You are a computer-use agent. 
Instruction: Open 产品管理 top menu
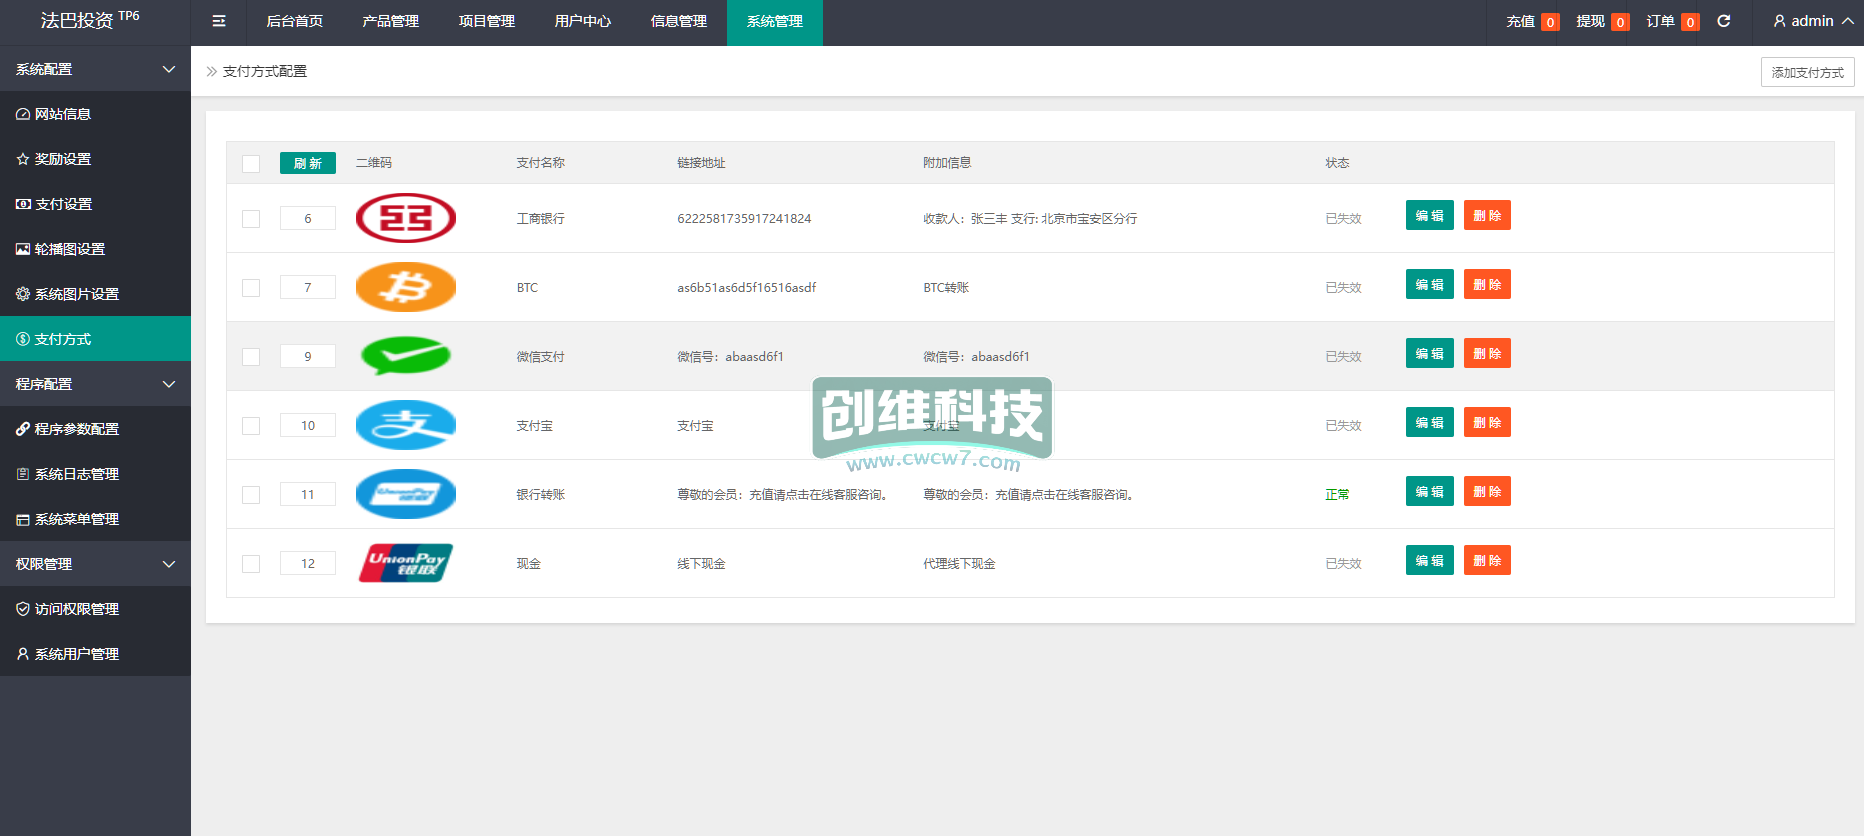391,22
